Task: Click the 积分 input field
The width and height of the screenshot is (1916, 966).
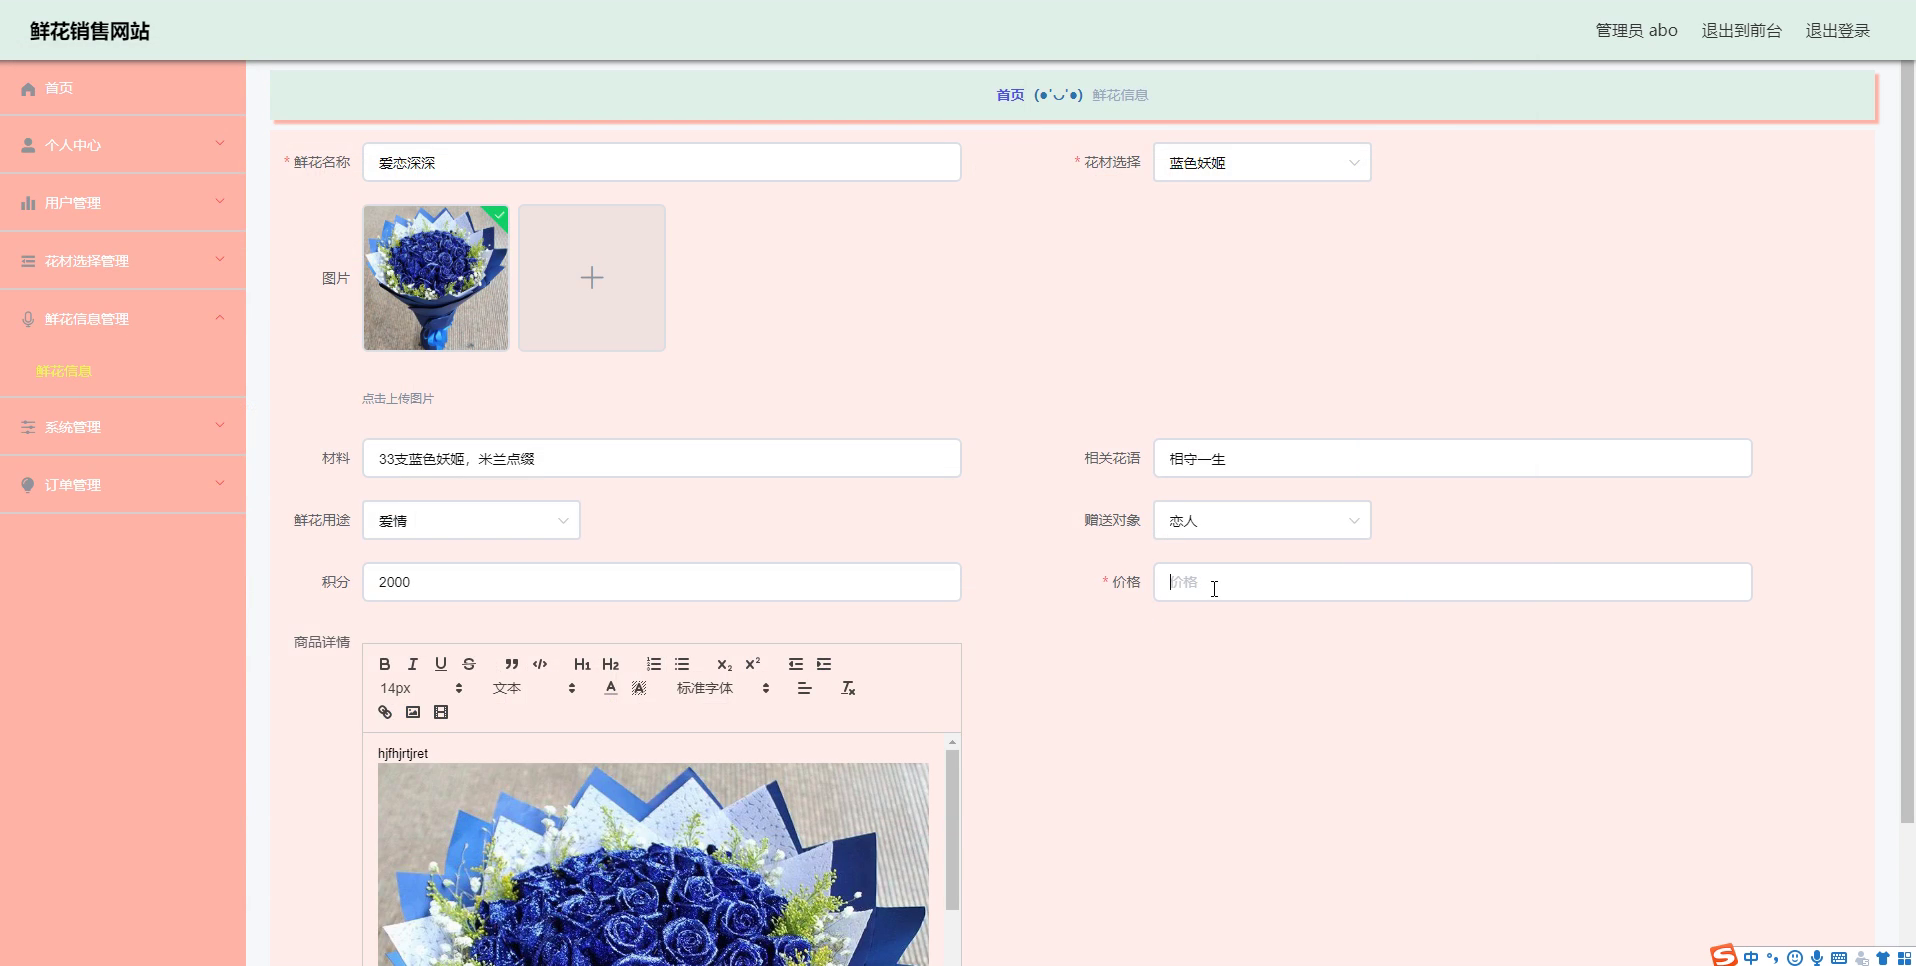Action: (x=661, y=582)
